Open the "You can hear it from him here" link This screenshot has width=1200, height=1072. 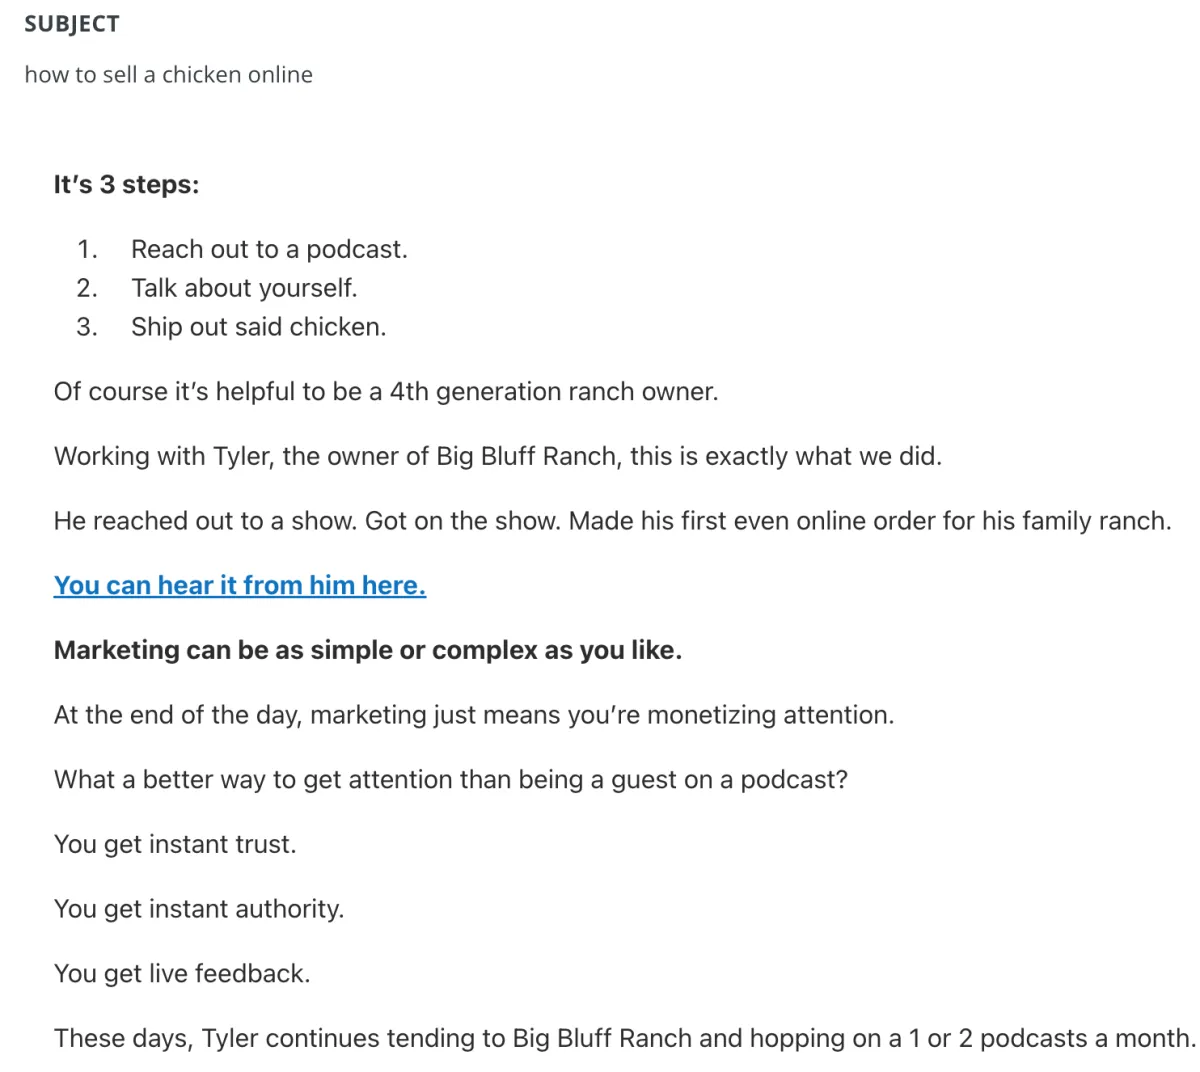click(x=240, y=586)
